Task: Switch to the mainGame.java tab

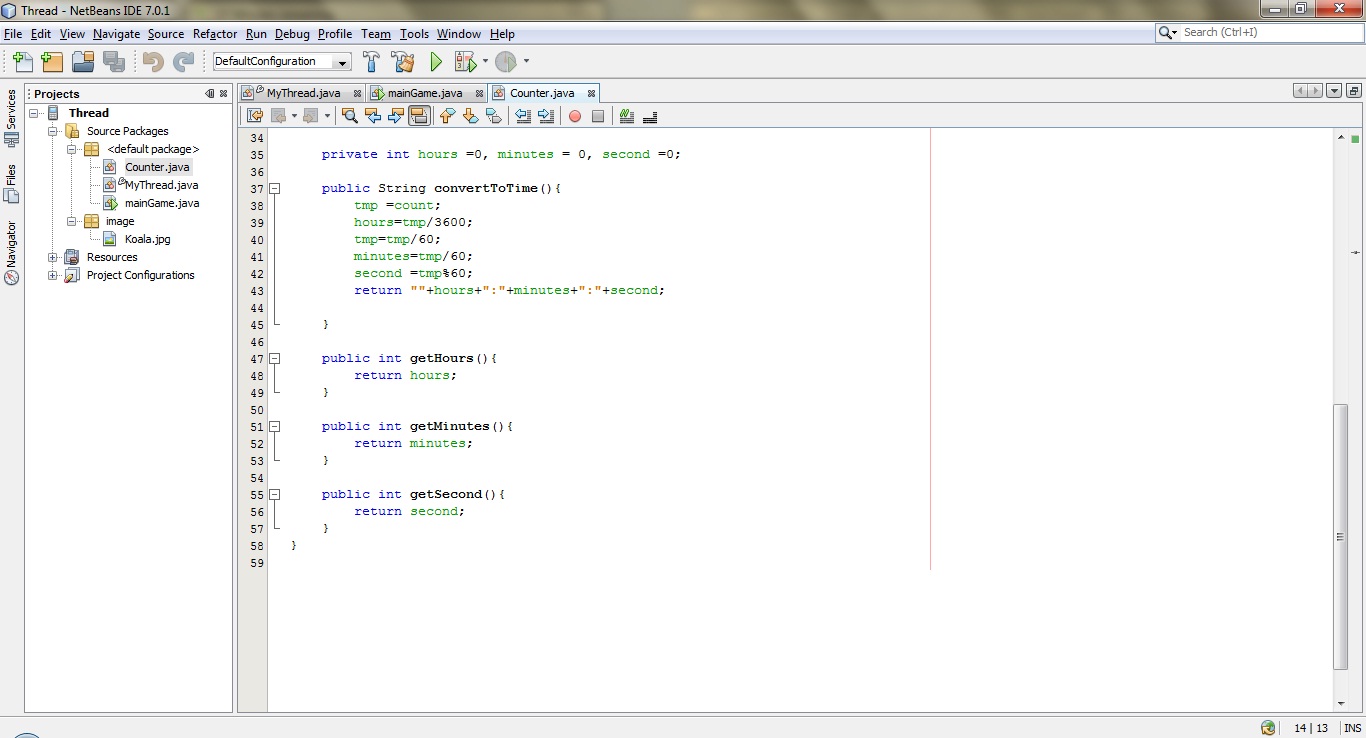Action: pyautogui.click(x=425, y=93)
